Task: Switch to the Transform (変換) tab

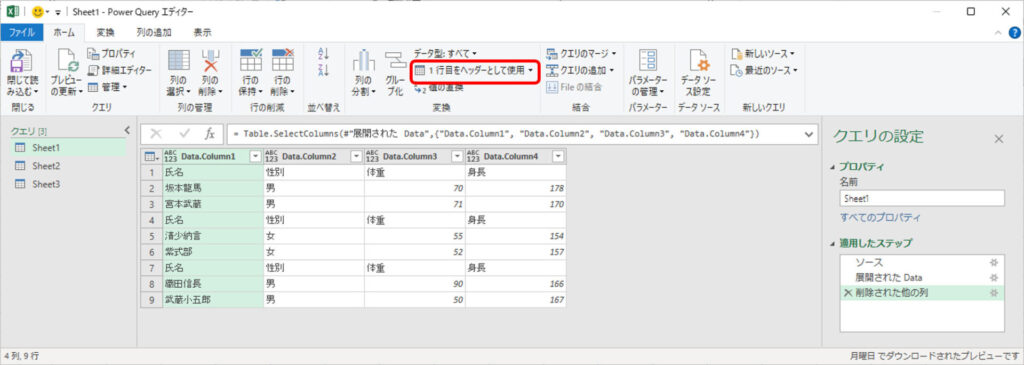Action: click(106, 32)
